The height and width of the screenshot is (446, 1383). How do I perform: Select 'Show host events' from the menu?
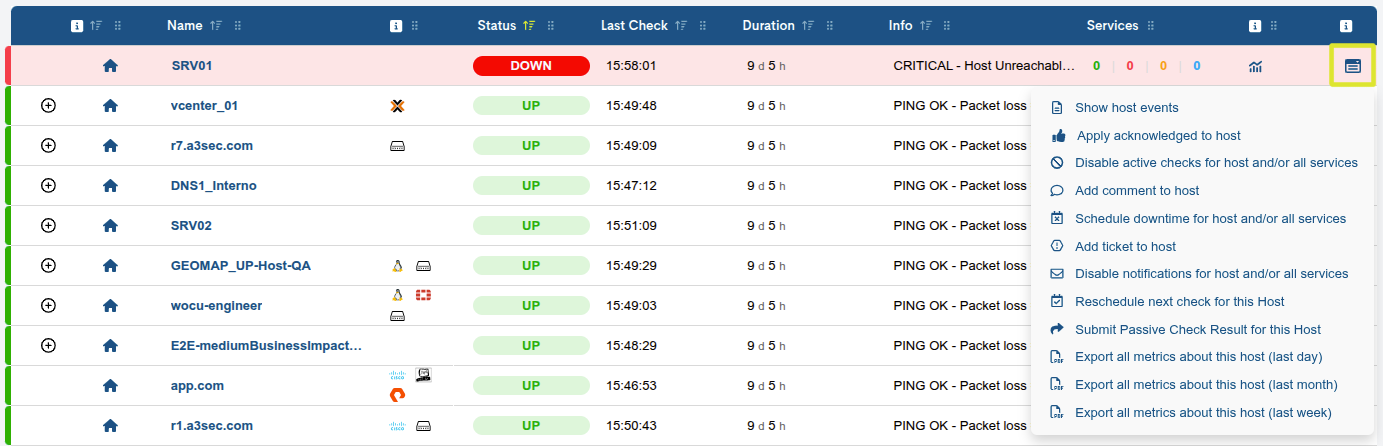point(1126,108)
